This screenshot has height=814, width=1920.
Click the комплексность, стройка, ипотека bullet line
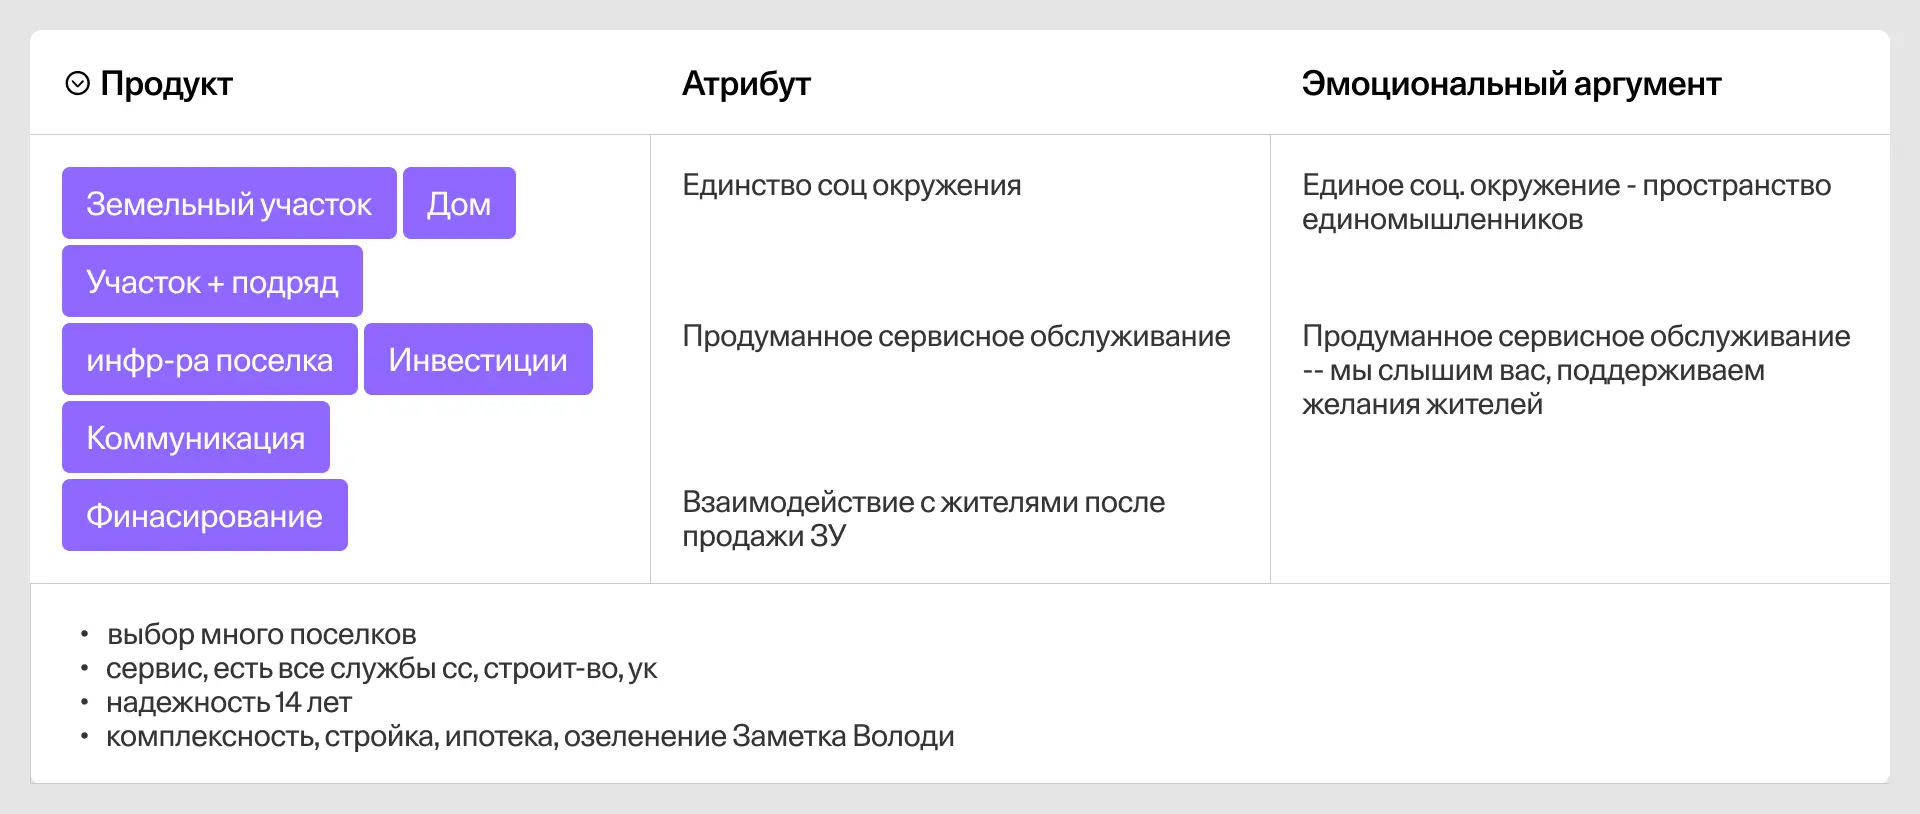point(530,737)
